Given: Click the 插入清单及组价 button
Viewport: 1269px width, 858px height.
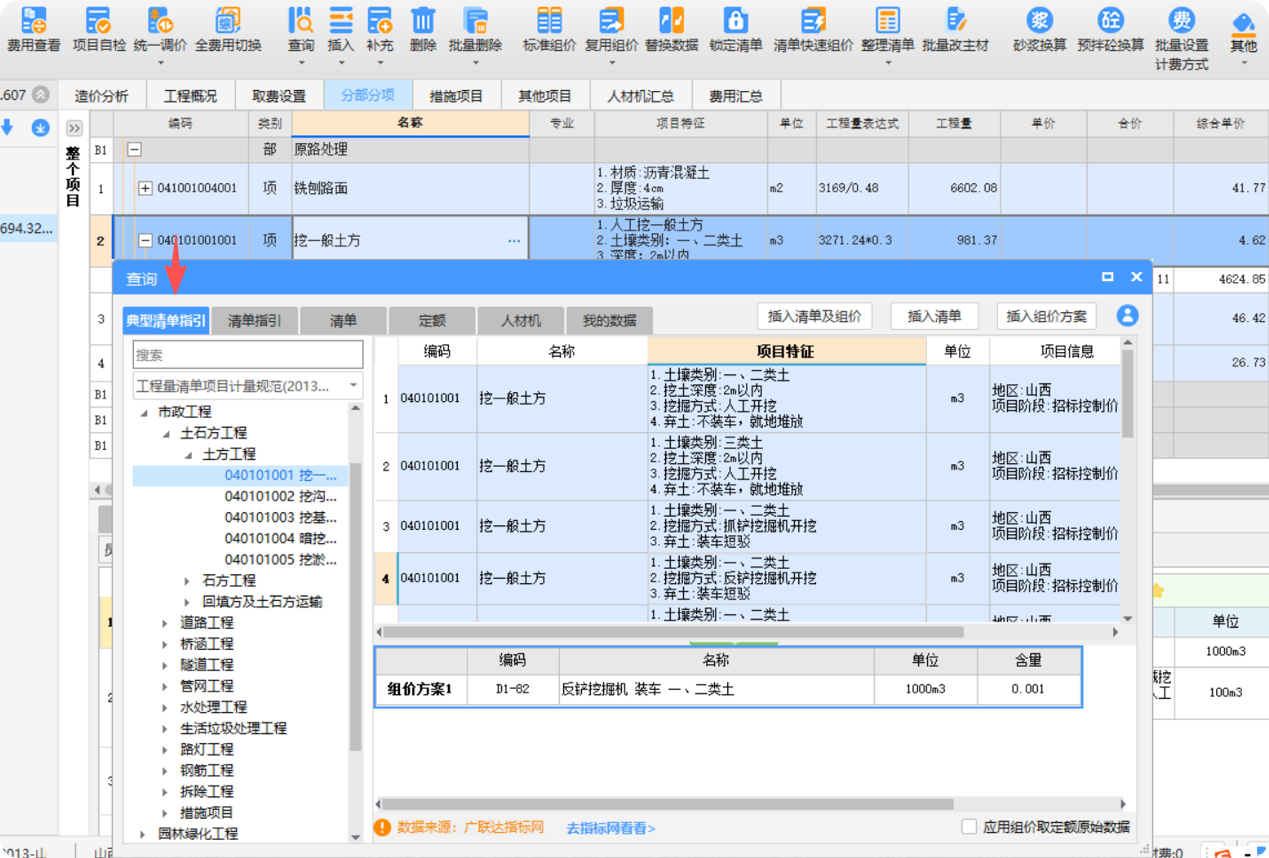Looking at the screenshot, I should click(x=814, y=316).
